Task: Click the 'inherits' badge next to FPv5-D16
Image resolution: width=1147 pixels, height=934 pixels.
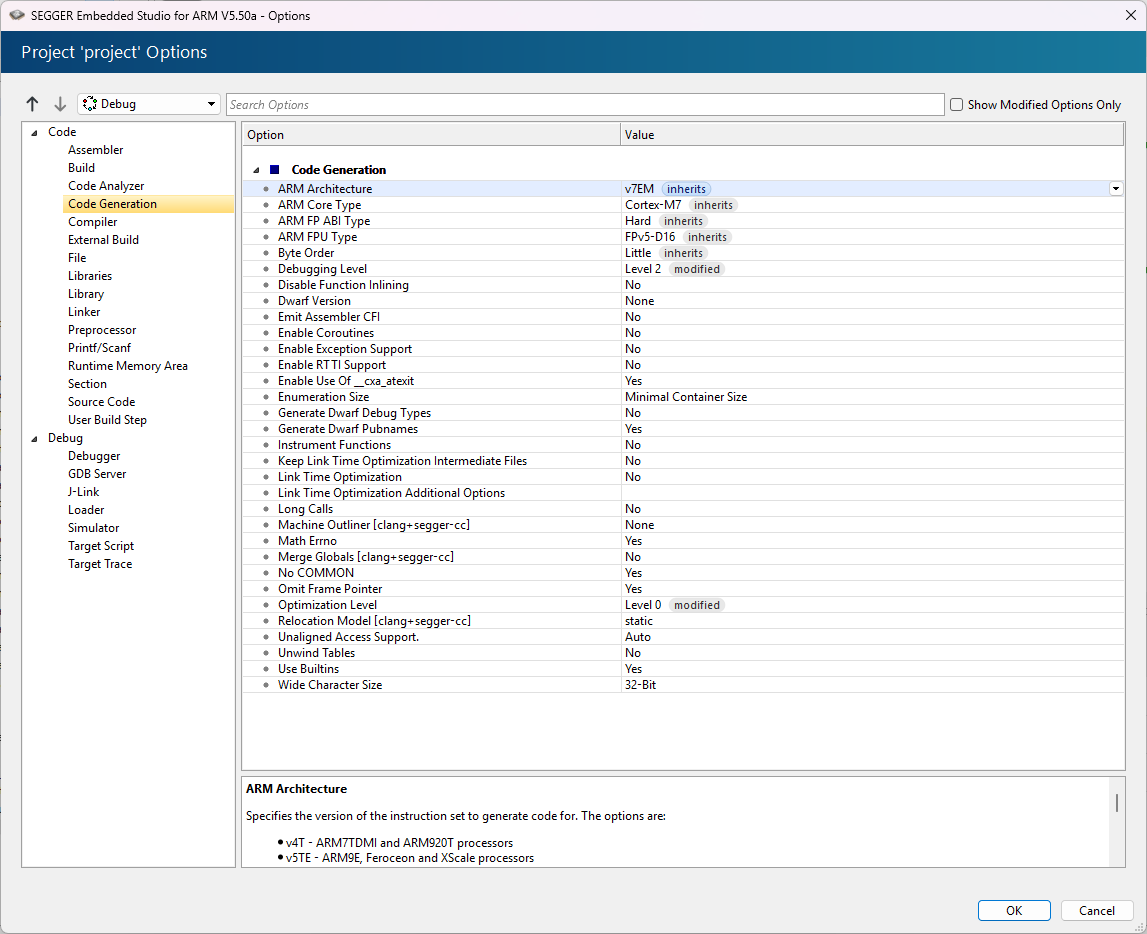Action: (x=706, y=237)
